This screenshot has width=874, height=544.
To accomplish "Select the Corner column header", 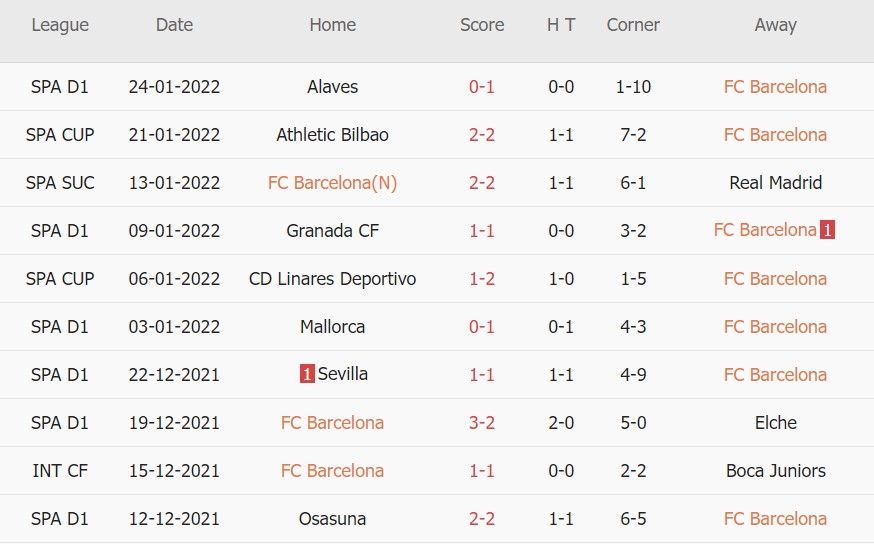I will pos(633,25).
